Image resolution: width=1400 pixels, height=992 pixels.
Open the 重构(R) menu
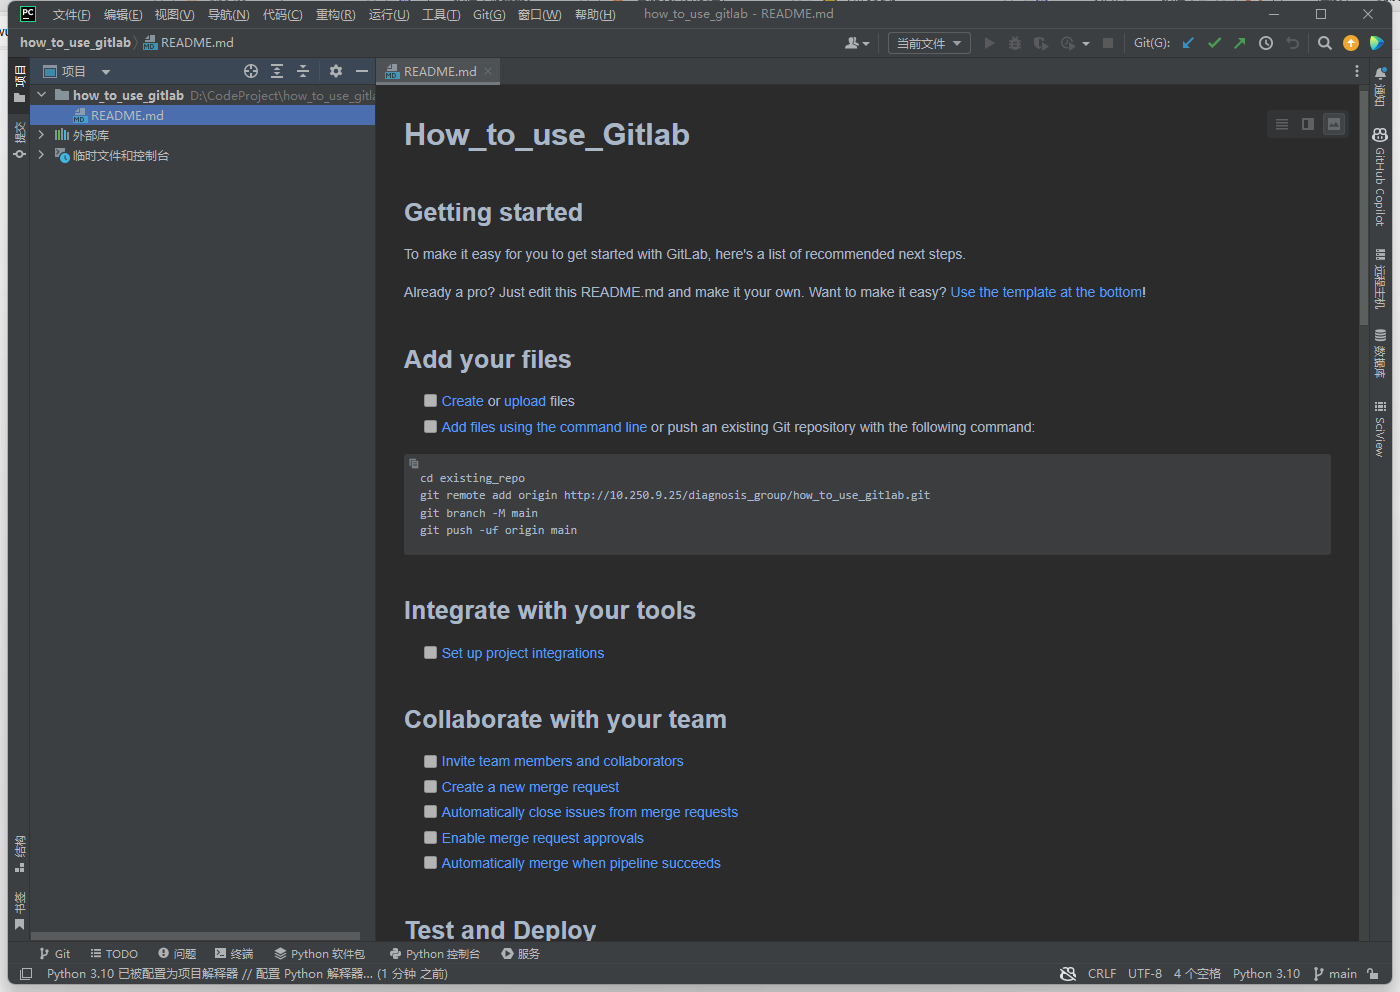[x=335, y=14]
